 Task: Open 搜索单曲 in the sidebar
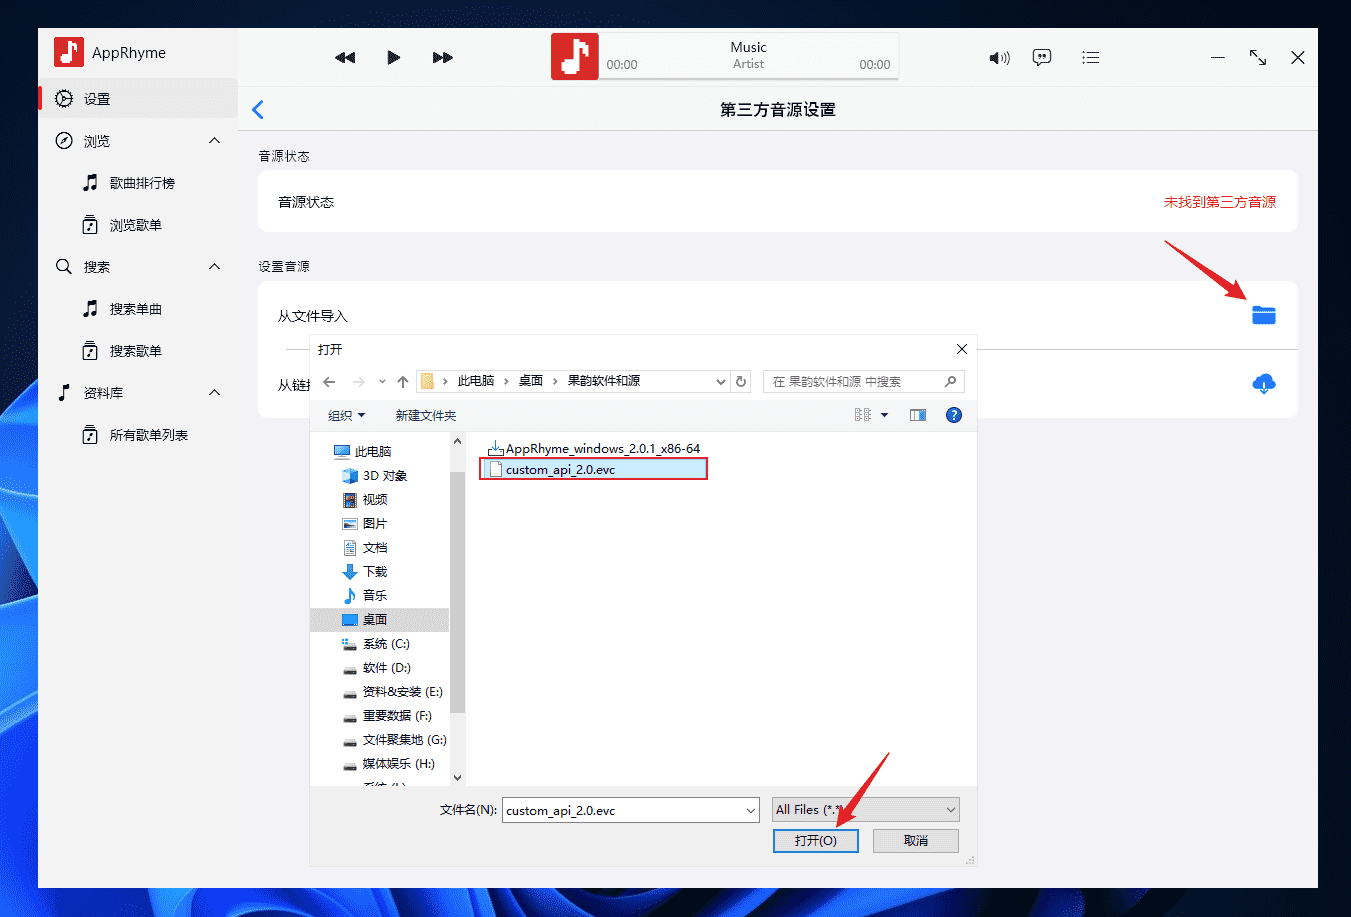pos(136,309)
